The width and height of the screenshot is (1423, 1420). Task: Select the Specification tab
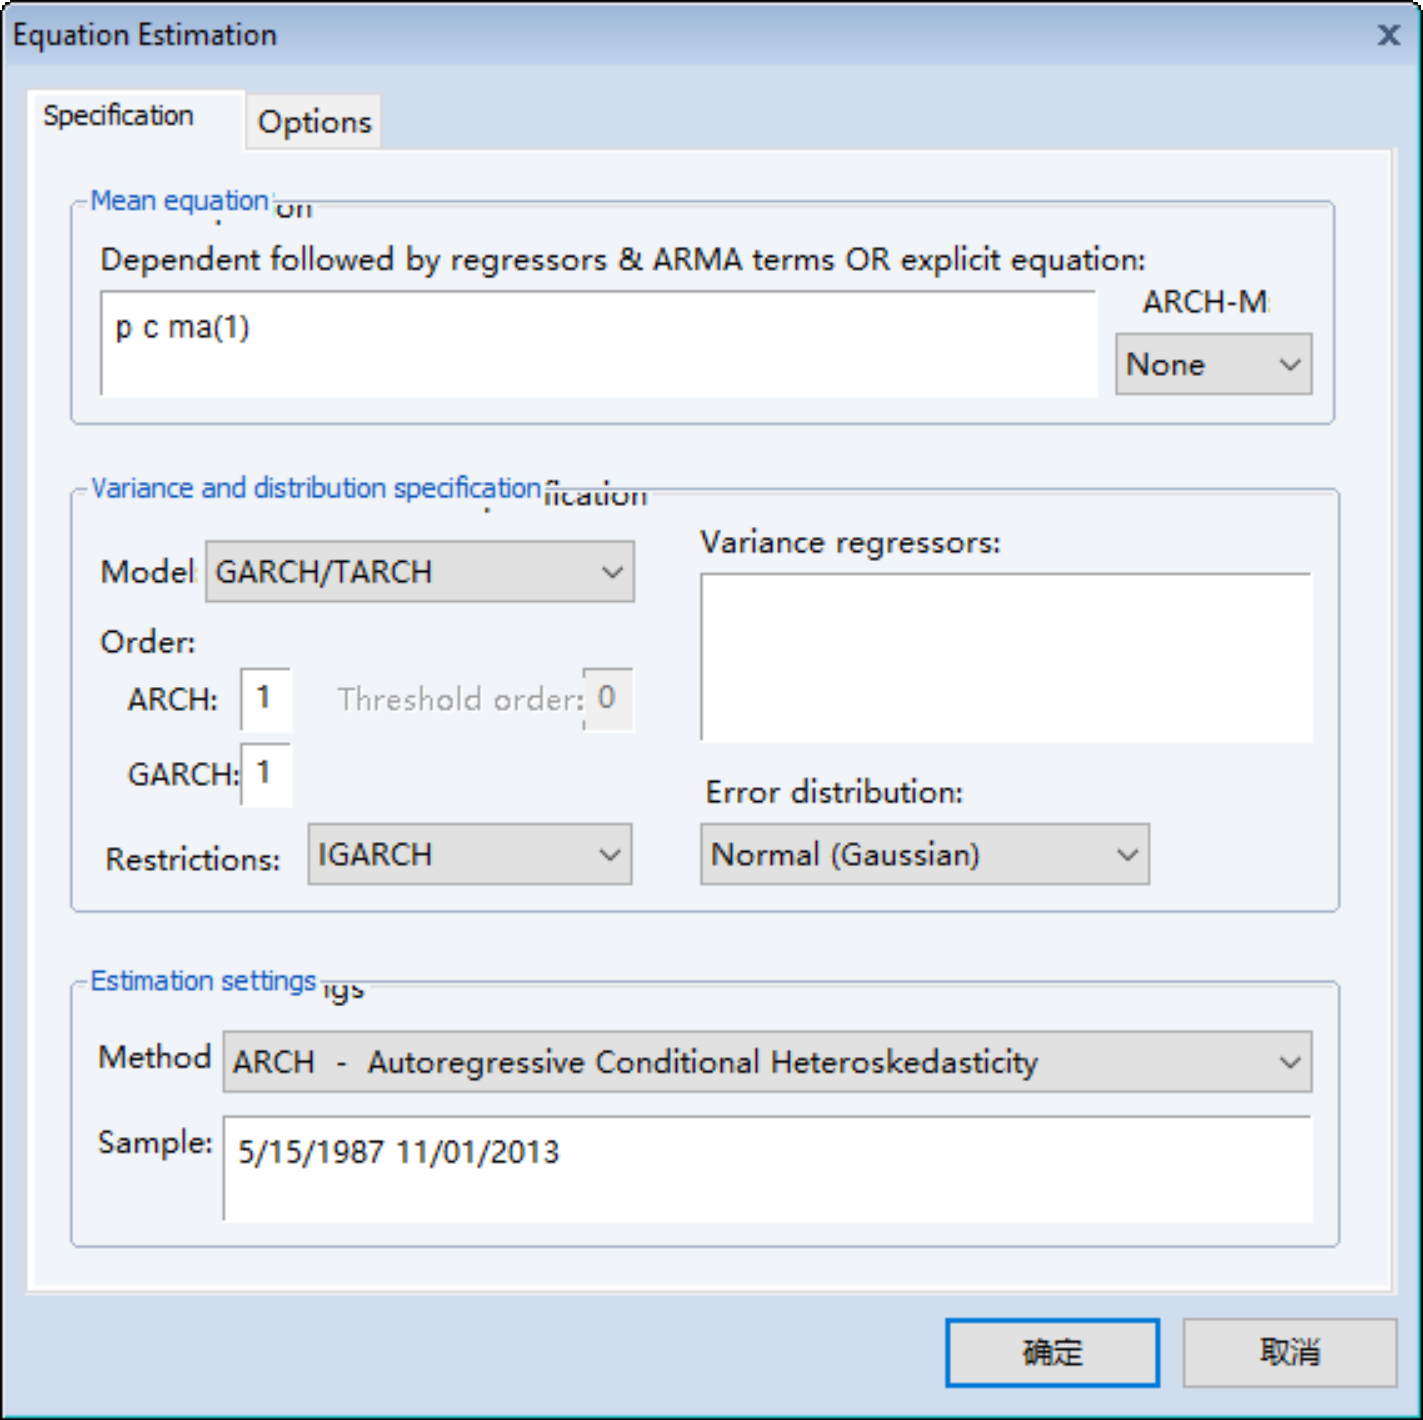[119, 116]
